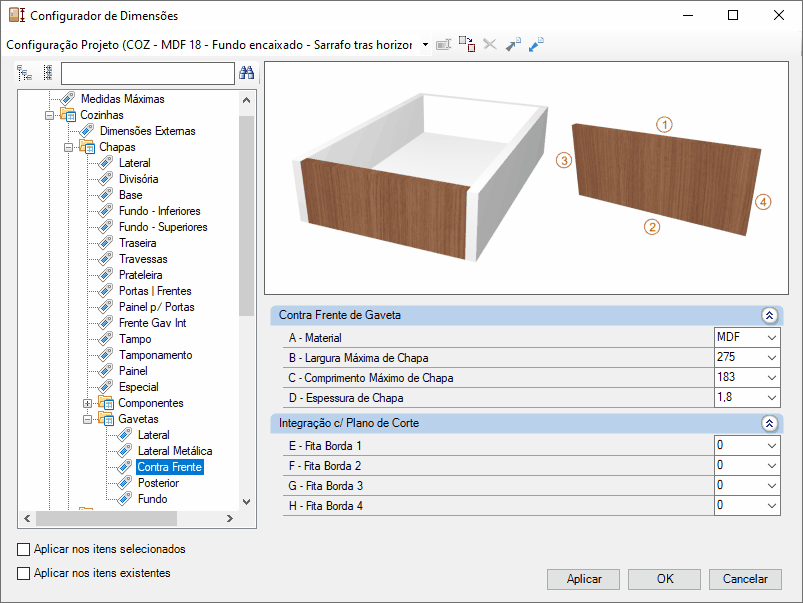
Task: Open the Espessura de Chapa dropdown
Action: [x=772, y=398]
